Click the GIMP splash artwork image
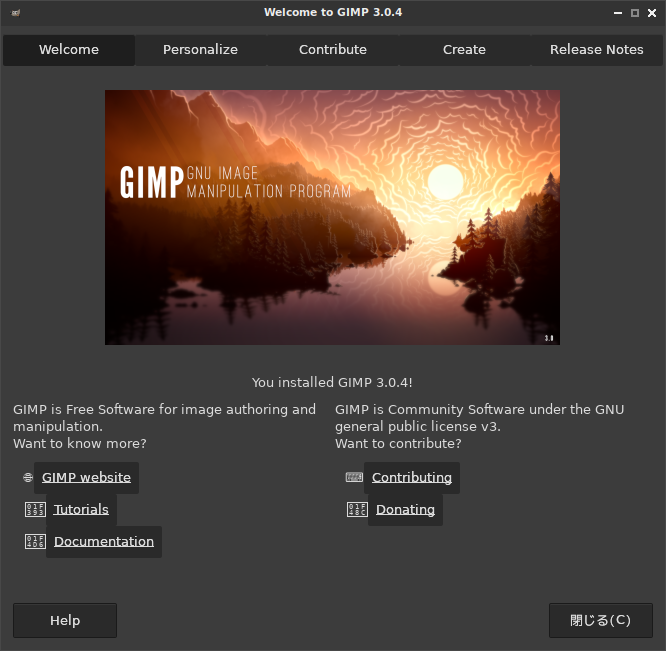The height and width of the screenshot is (651, 666). click(332, 217)
